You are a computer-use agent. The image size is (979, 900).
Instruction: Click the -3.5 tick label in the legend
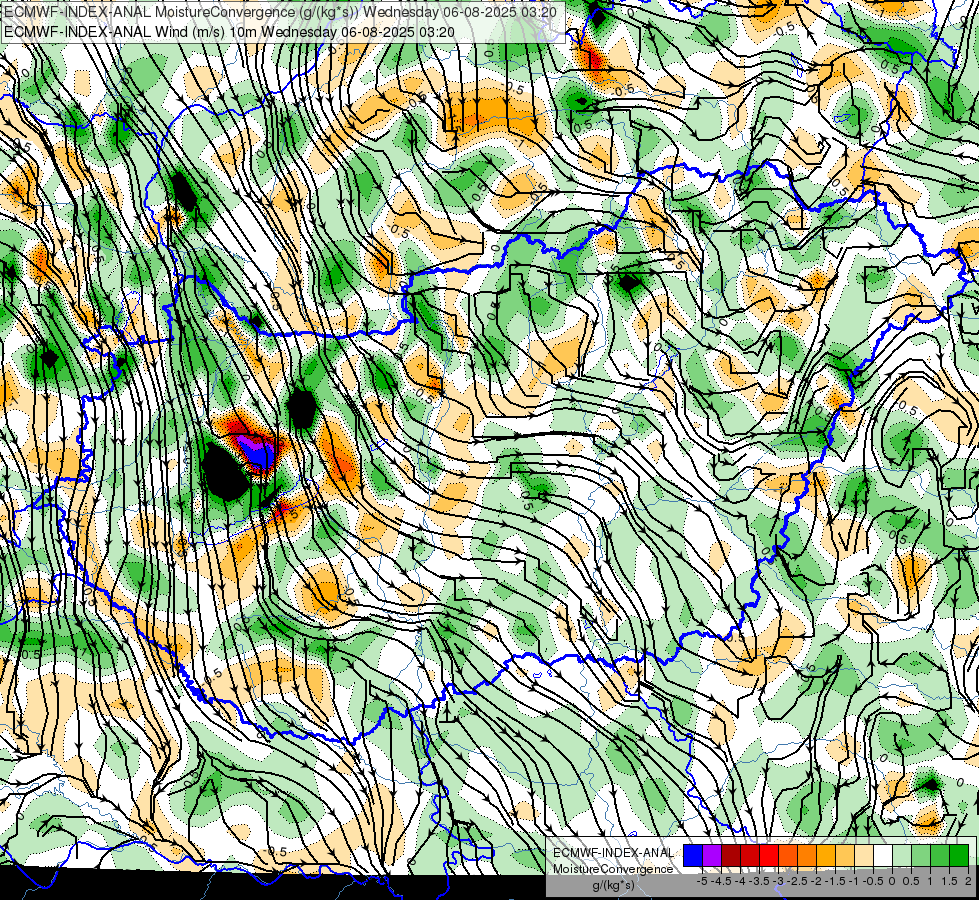pos(759,881)
